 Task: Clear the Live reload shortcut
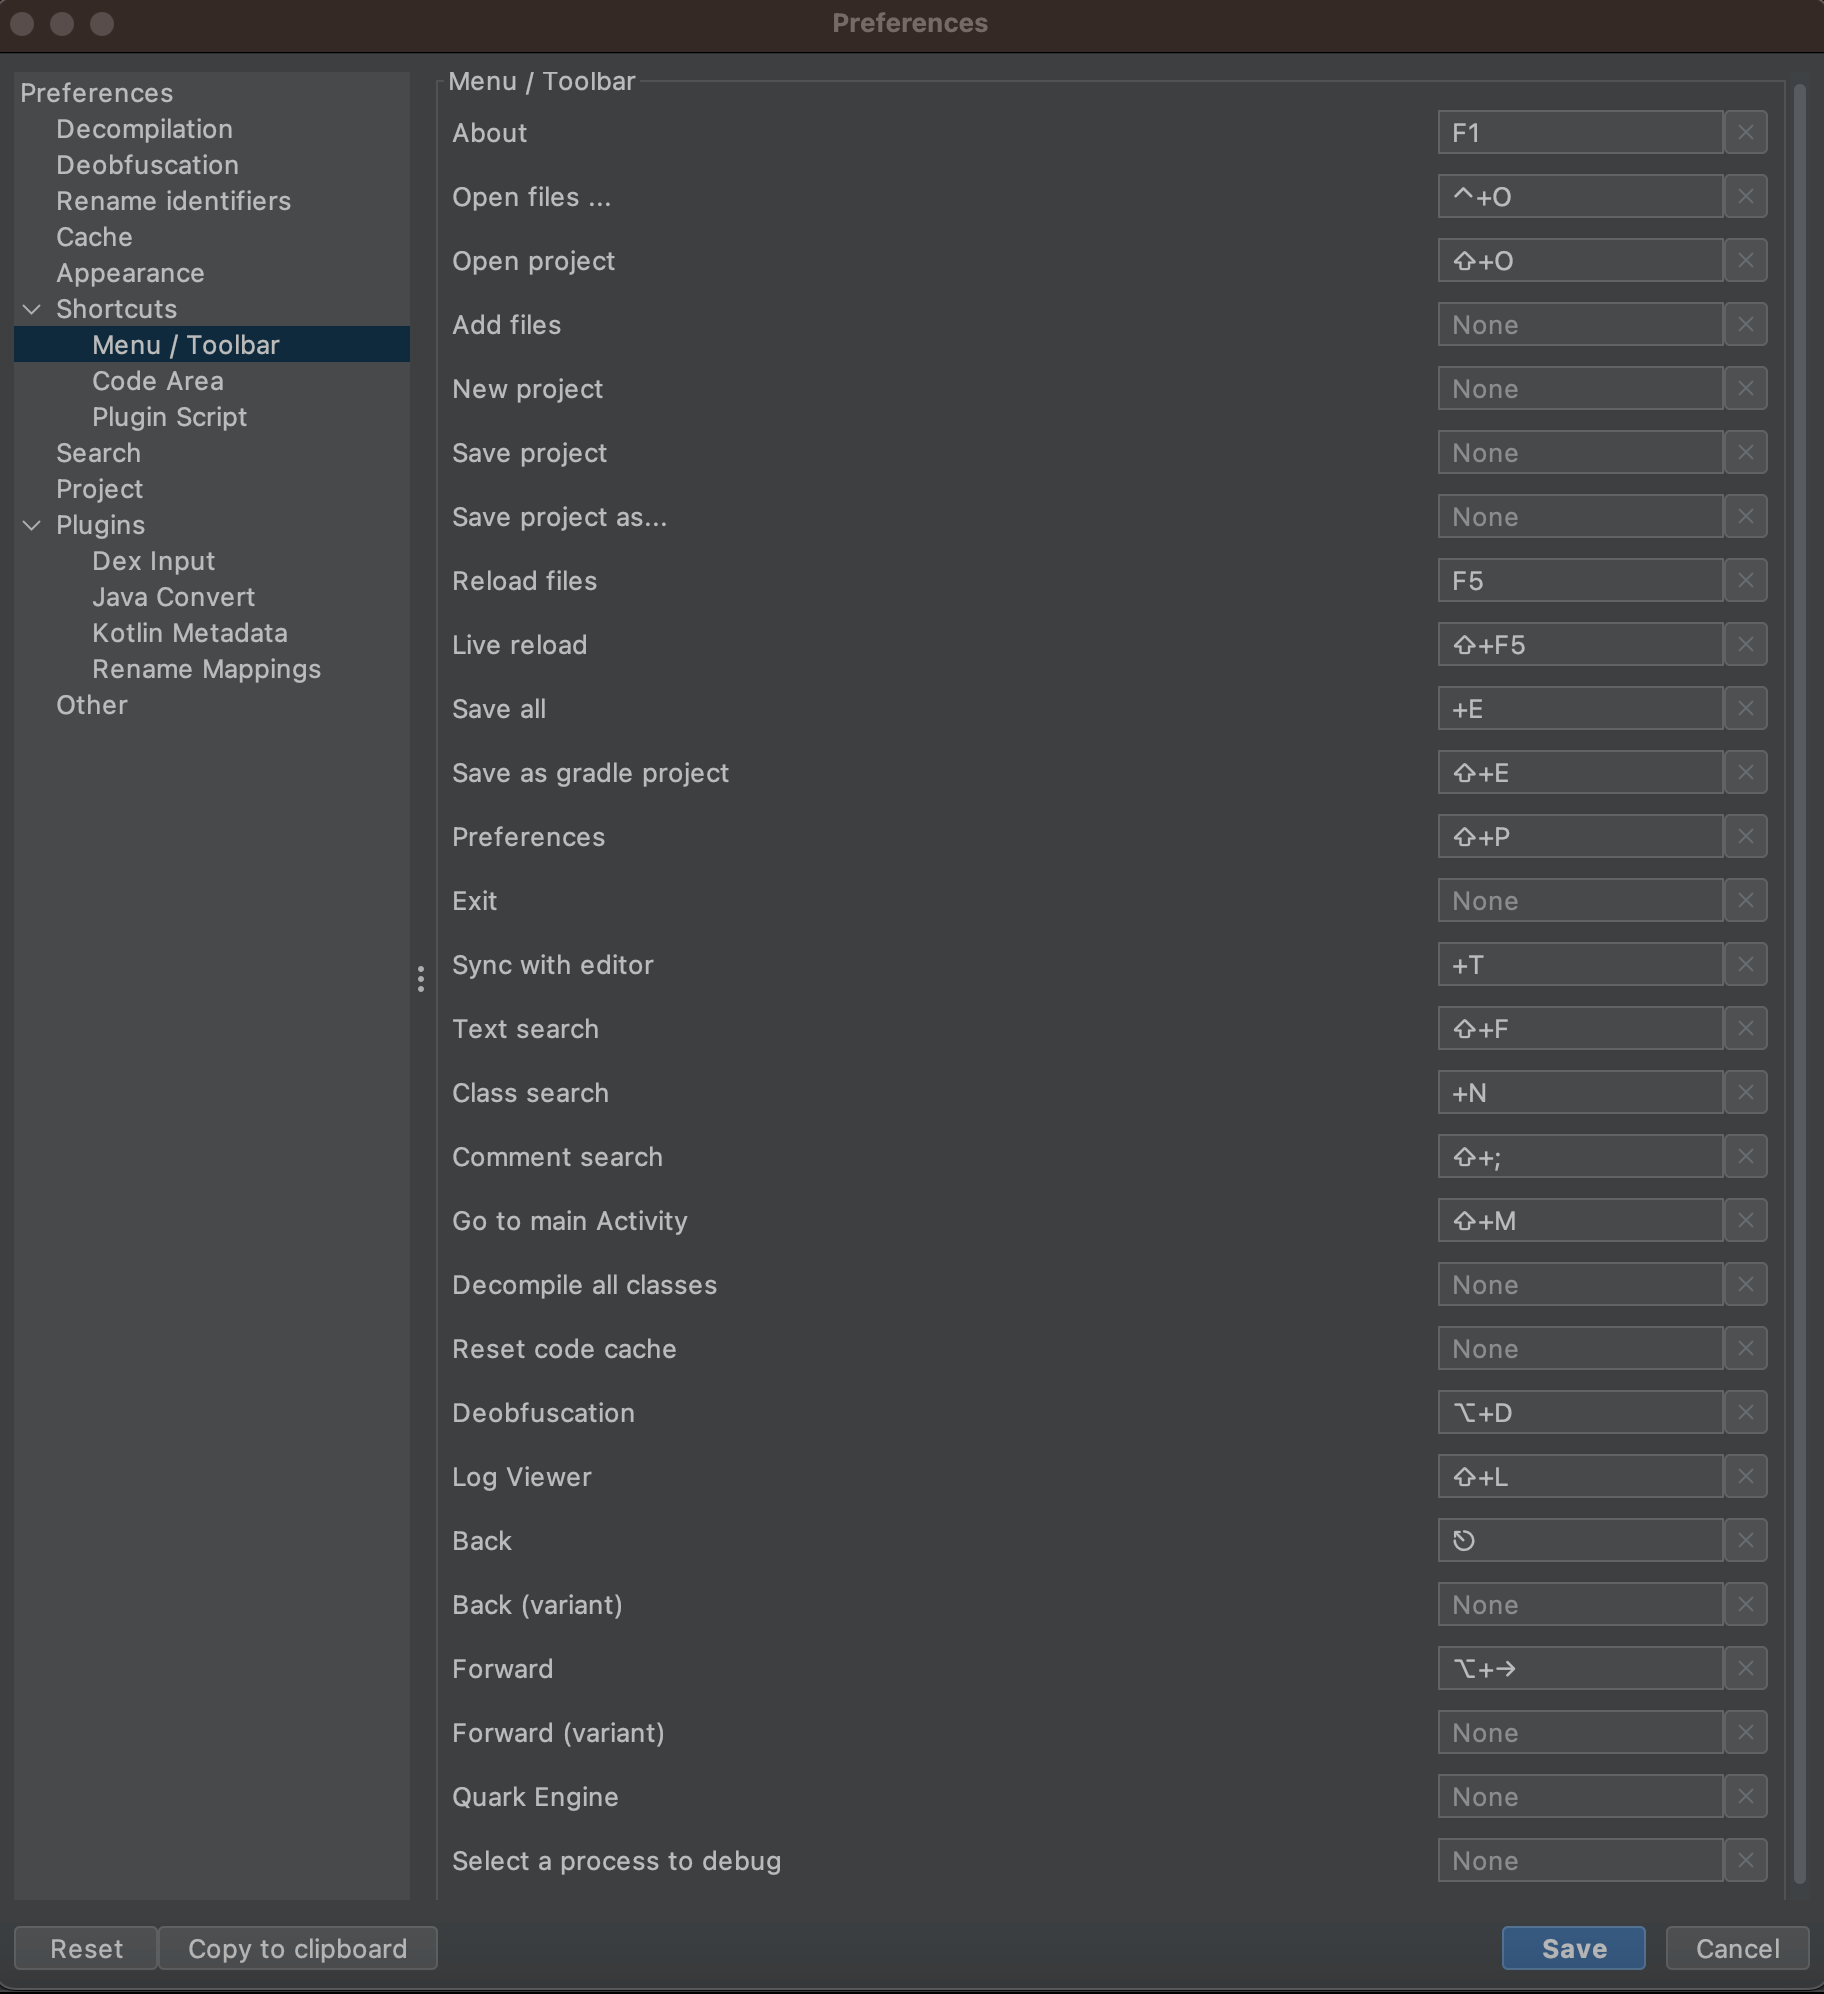click(x=1745, y=644)
